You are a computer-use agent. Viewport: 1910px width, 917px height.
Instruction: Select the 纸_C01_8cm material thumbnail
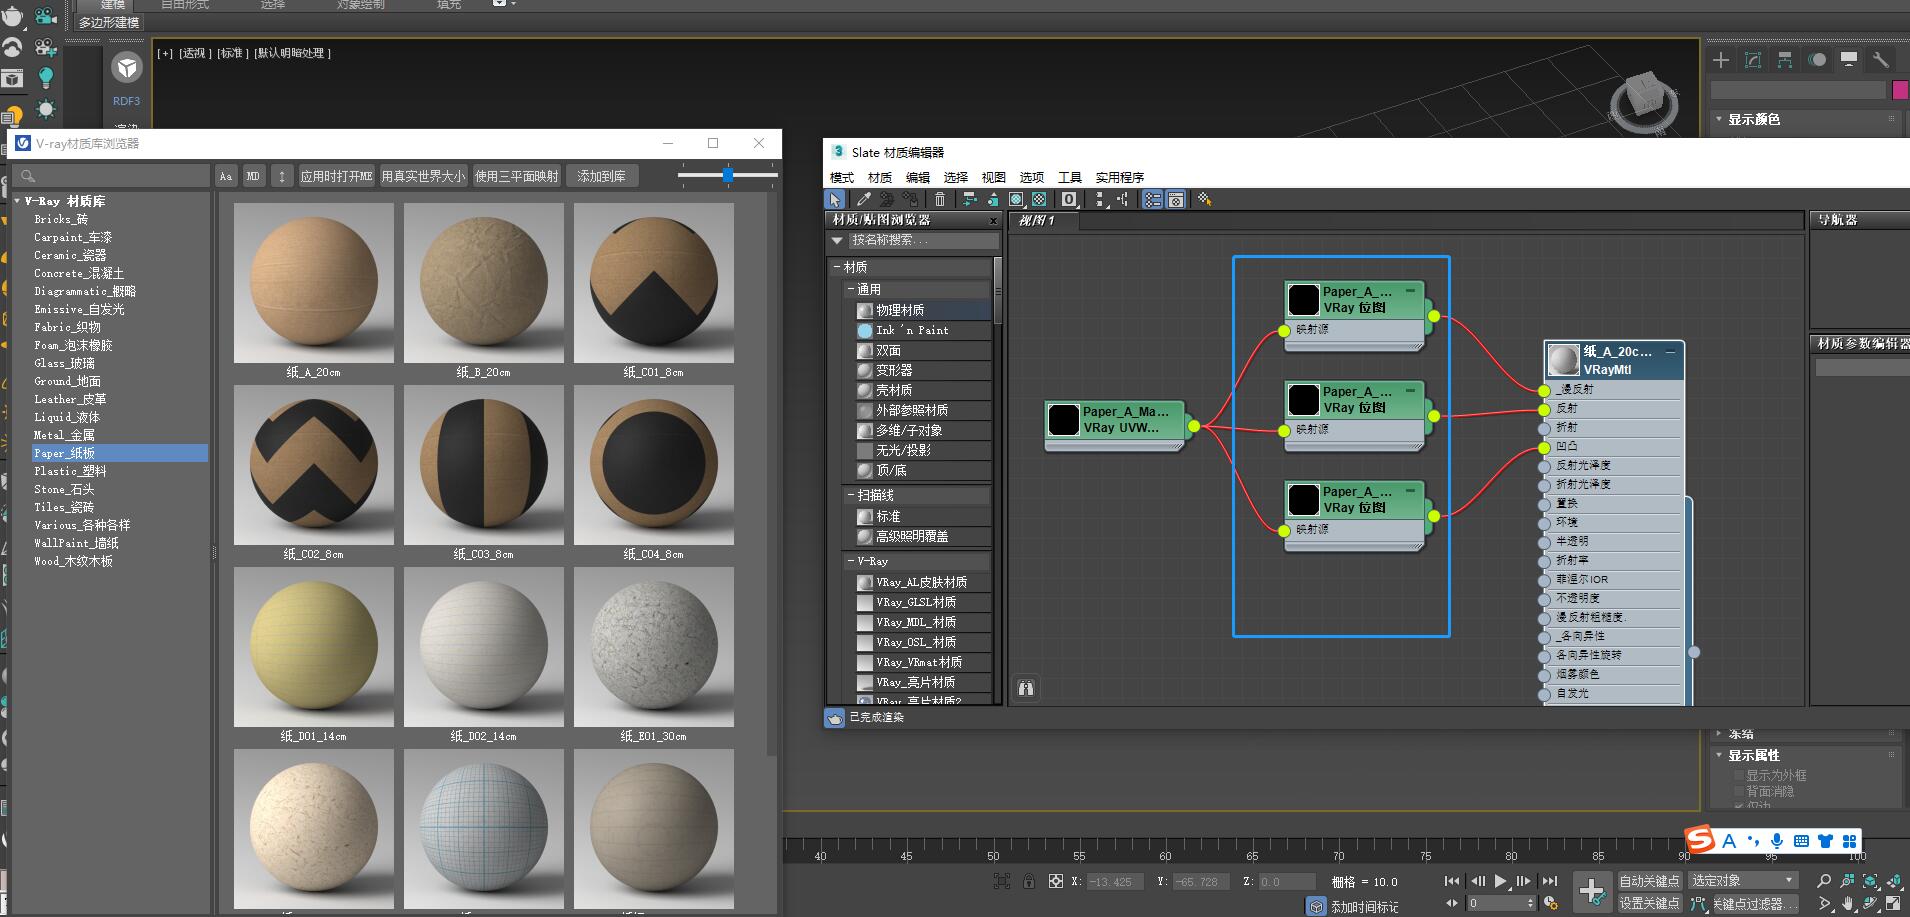point(654,283)
